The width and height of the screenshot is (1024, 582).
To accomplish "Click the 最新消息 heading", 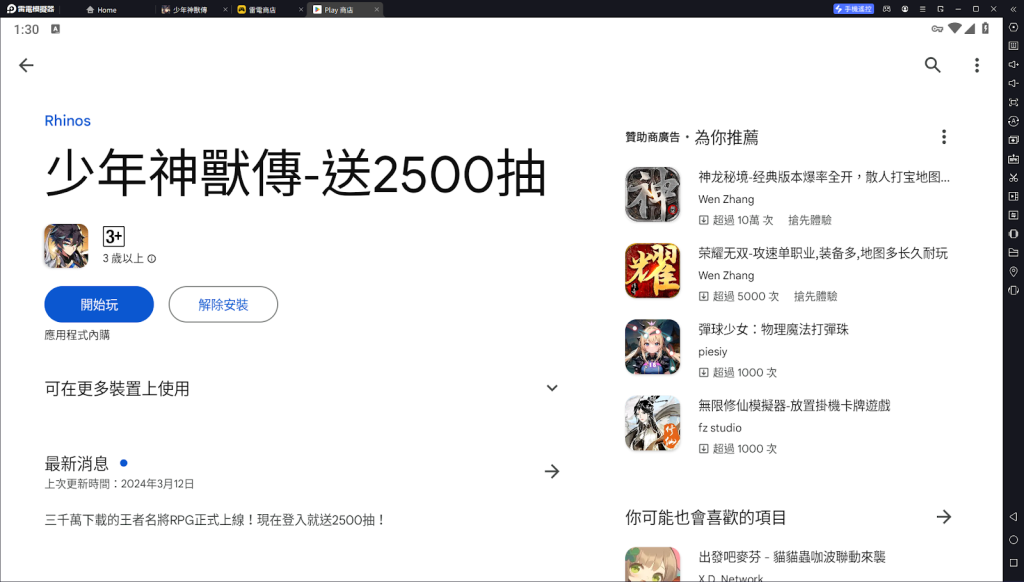I will [76, 464].
